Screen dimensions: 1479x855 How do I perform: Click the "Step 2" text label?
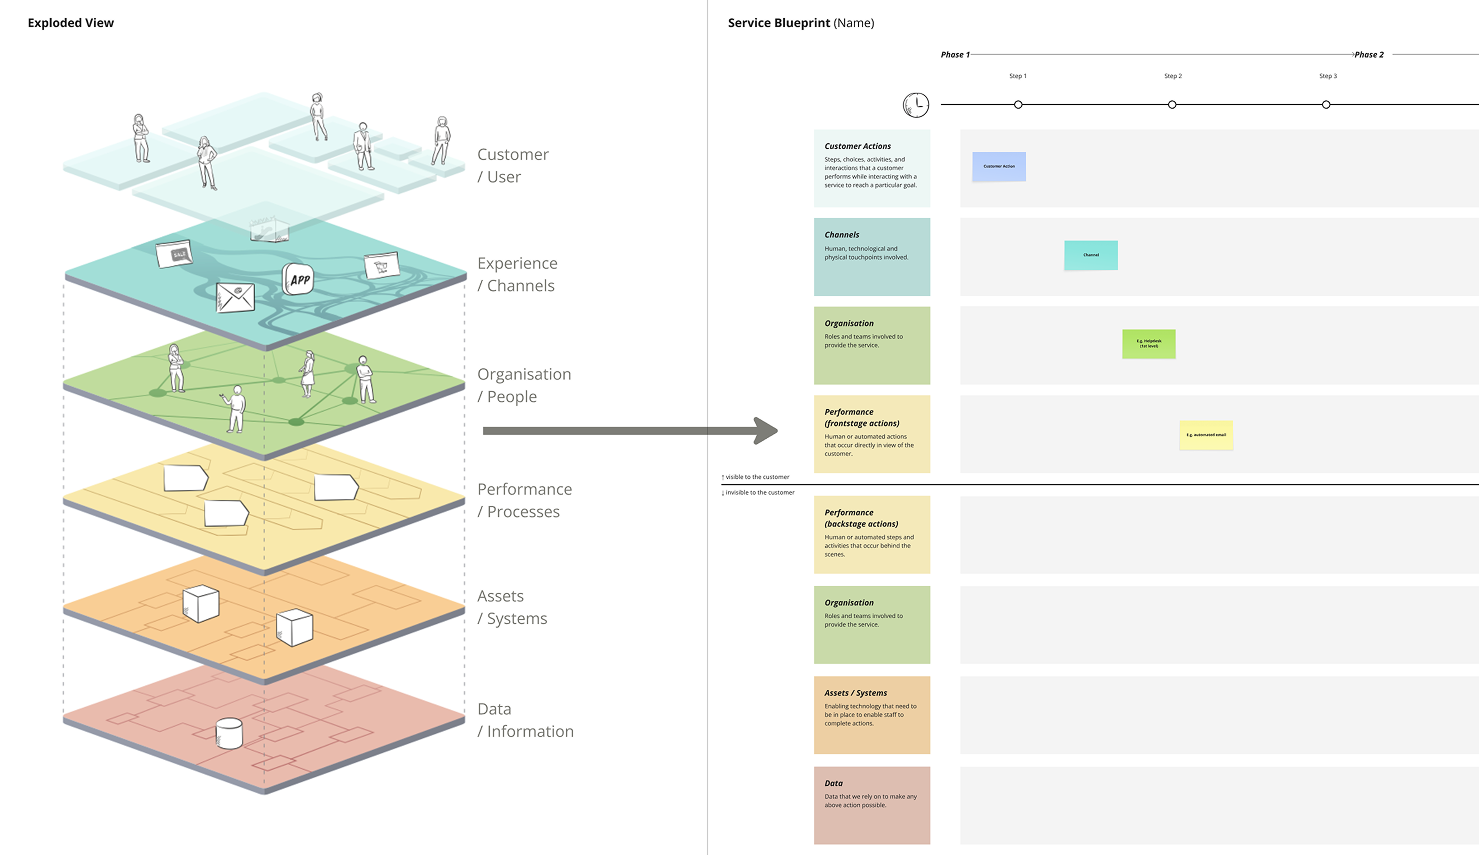[1173, 76]
